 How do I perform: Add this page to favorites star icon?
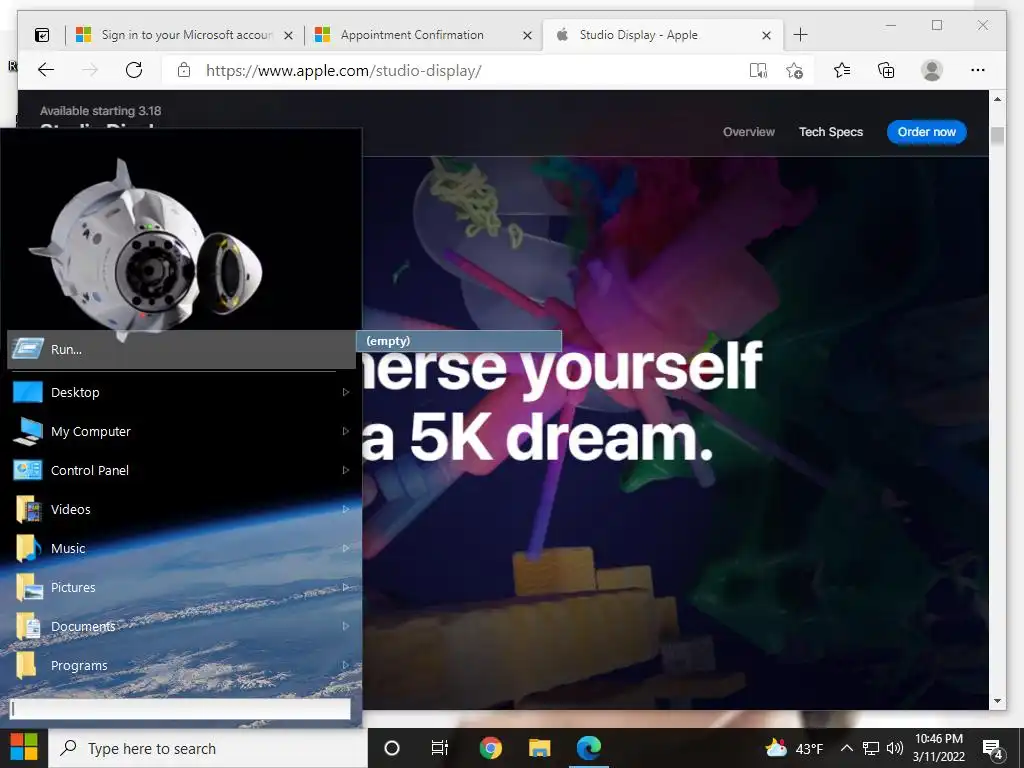click(x=794, y=71)
